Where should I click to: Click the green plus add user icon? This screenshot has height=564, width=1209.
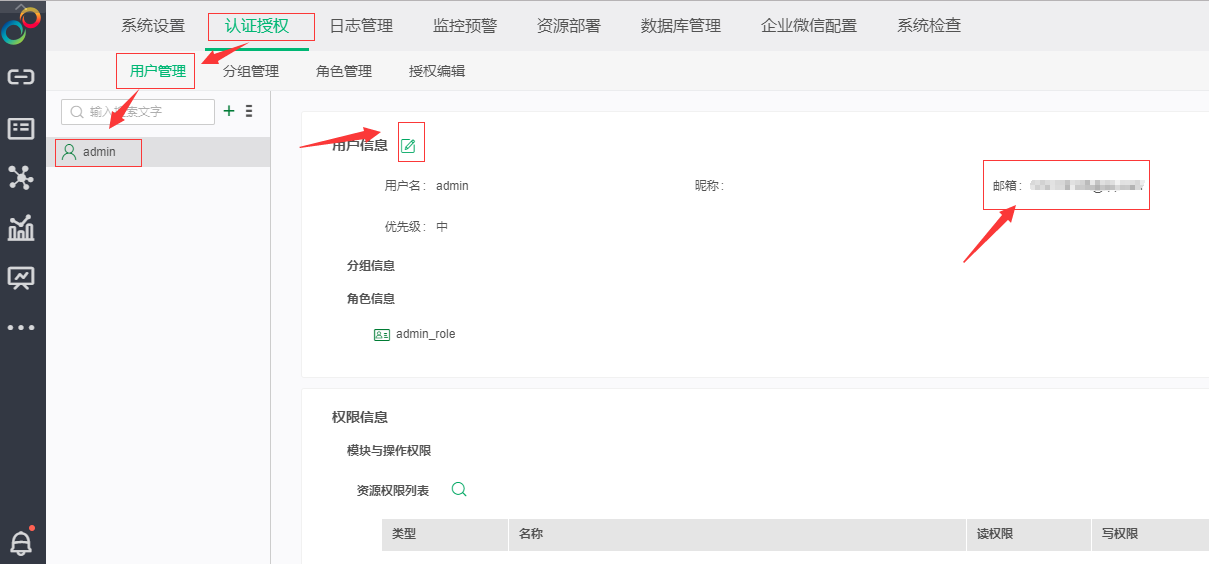click(229, 111)
